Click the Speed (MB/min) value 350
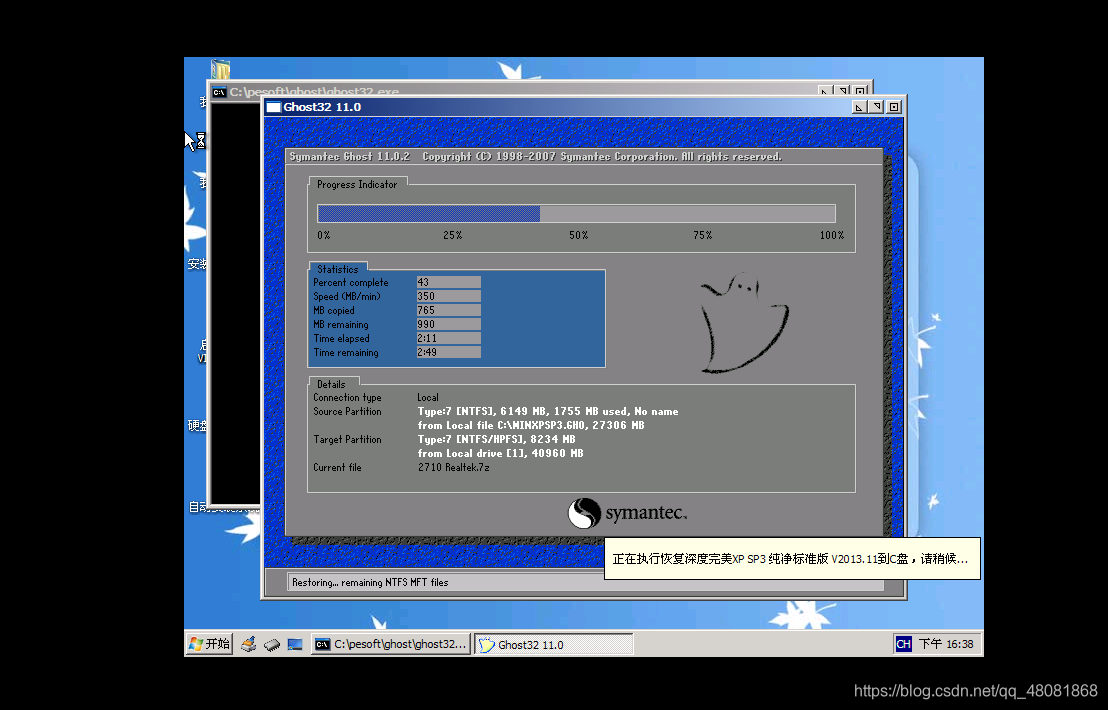 (x=449, y=296)
